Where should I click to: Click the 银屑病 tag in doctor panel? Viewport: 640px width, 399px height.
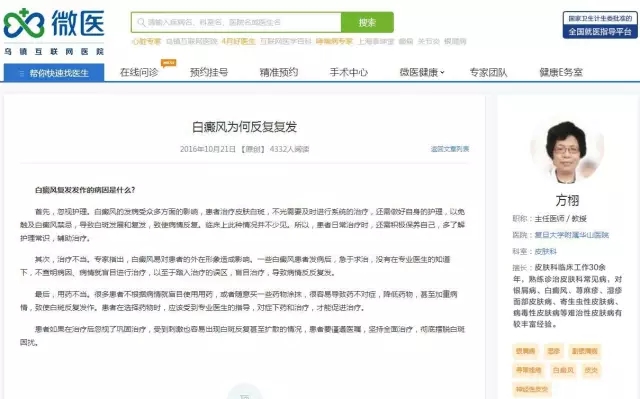click(525, 351)
